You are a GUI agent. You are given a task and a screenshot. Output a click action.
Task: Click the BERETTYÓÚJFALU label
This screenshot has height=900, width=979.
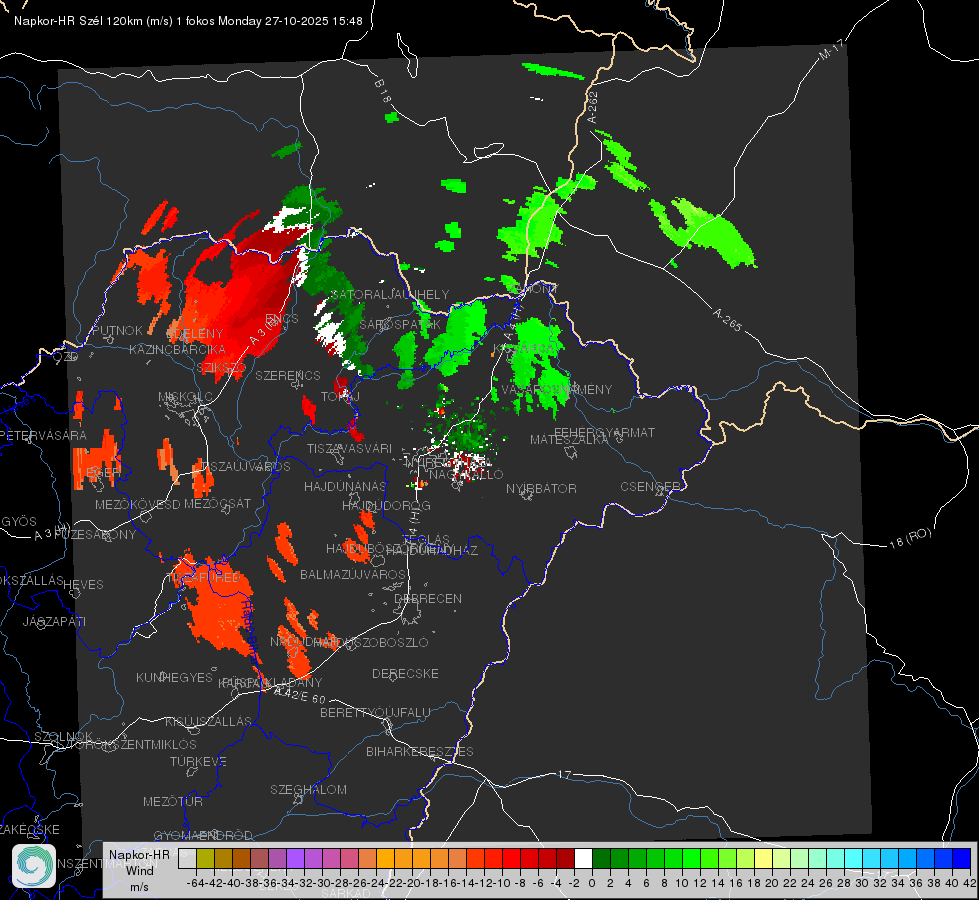tap(375, 712)
